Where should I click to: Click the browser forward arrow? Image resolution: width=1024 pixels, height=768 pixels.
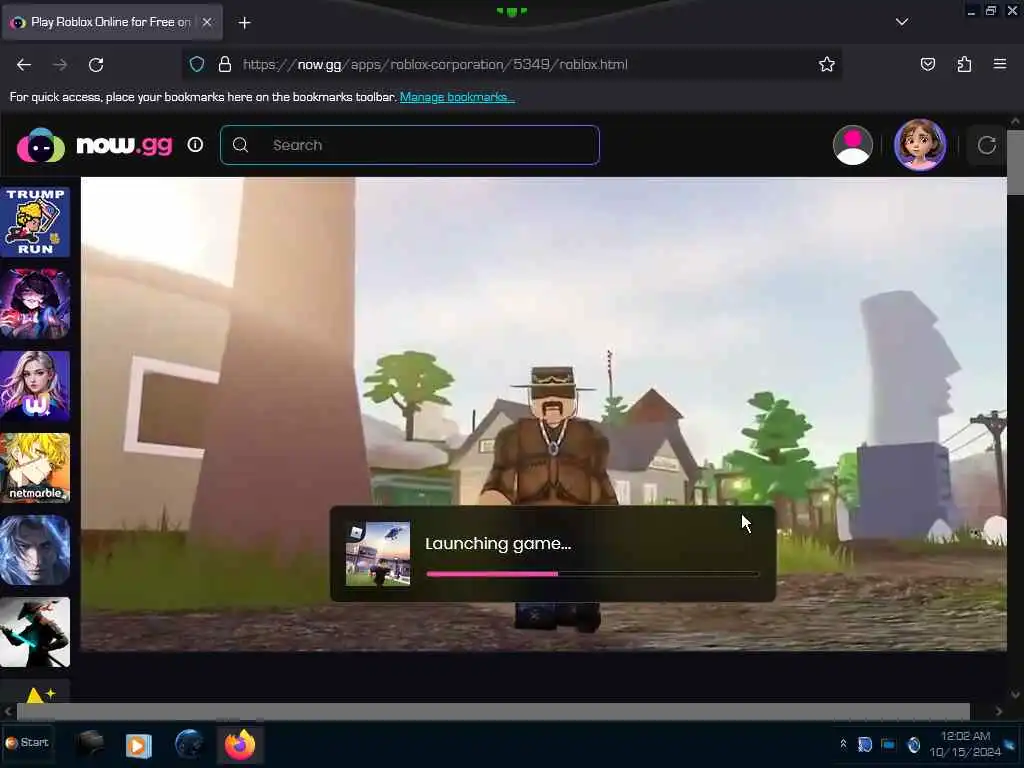tap(60, 65)
